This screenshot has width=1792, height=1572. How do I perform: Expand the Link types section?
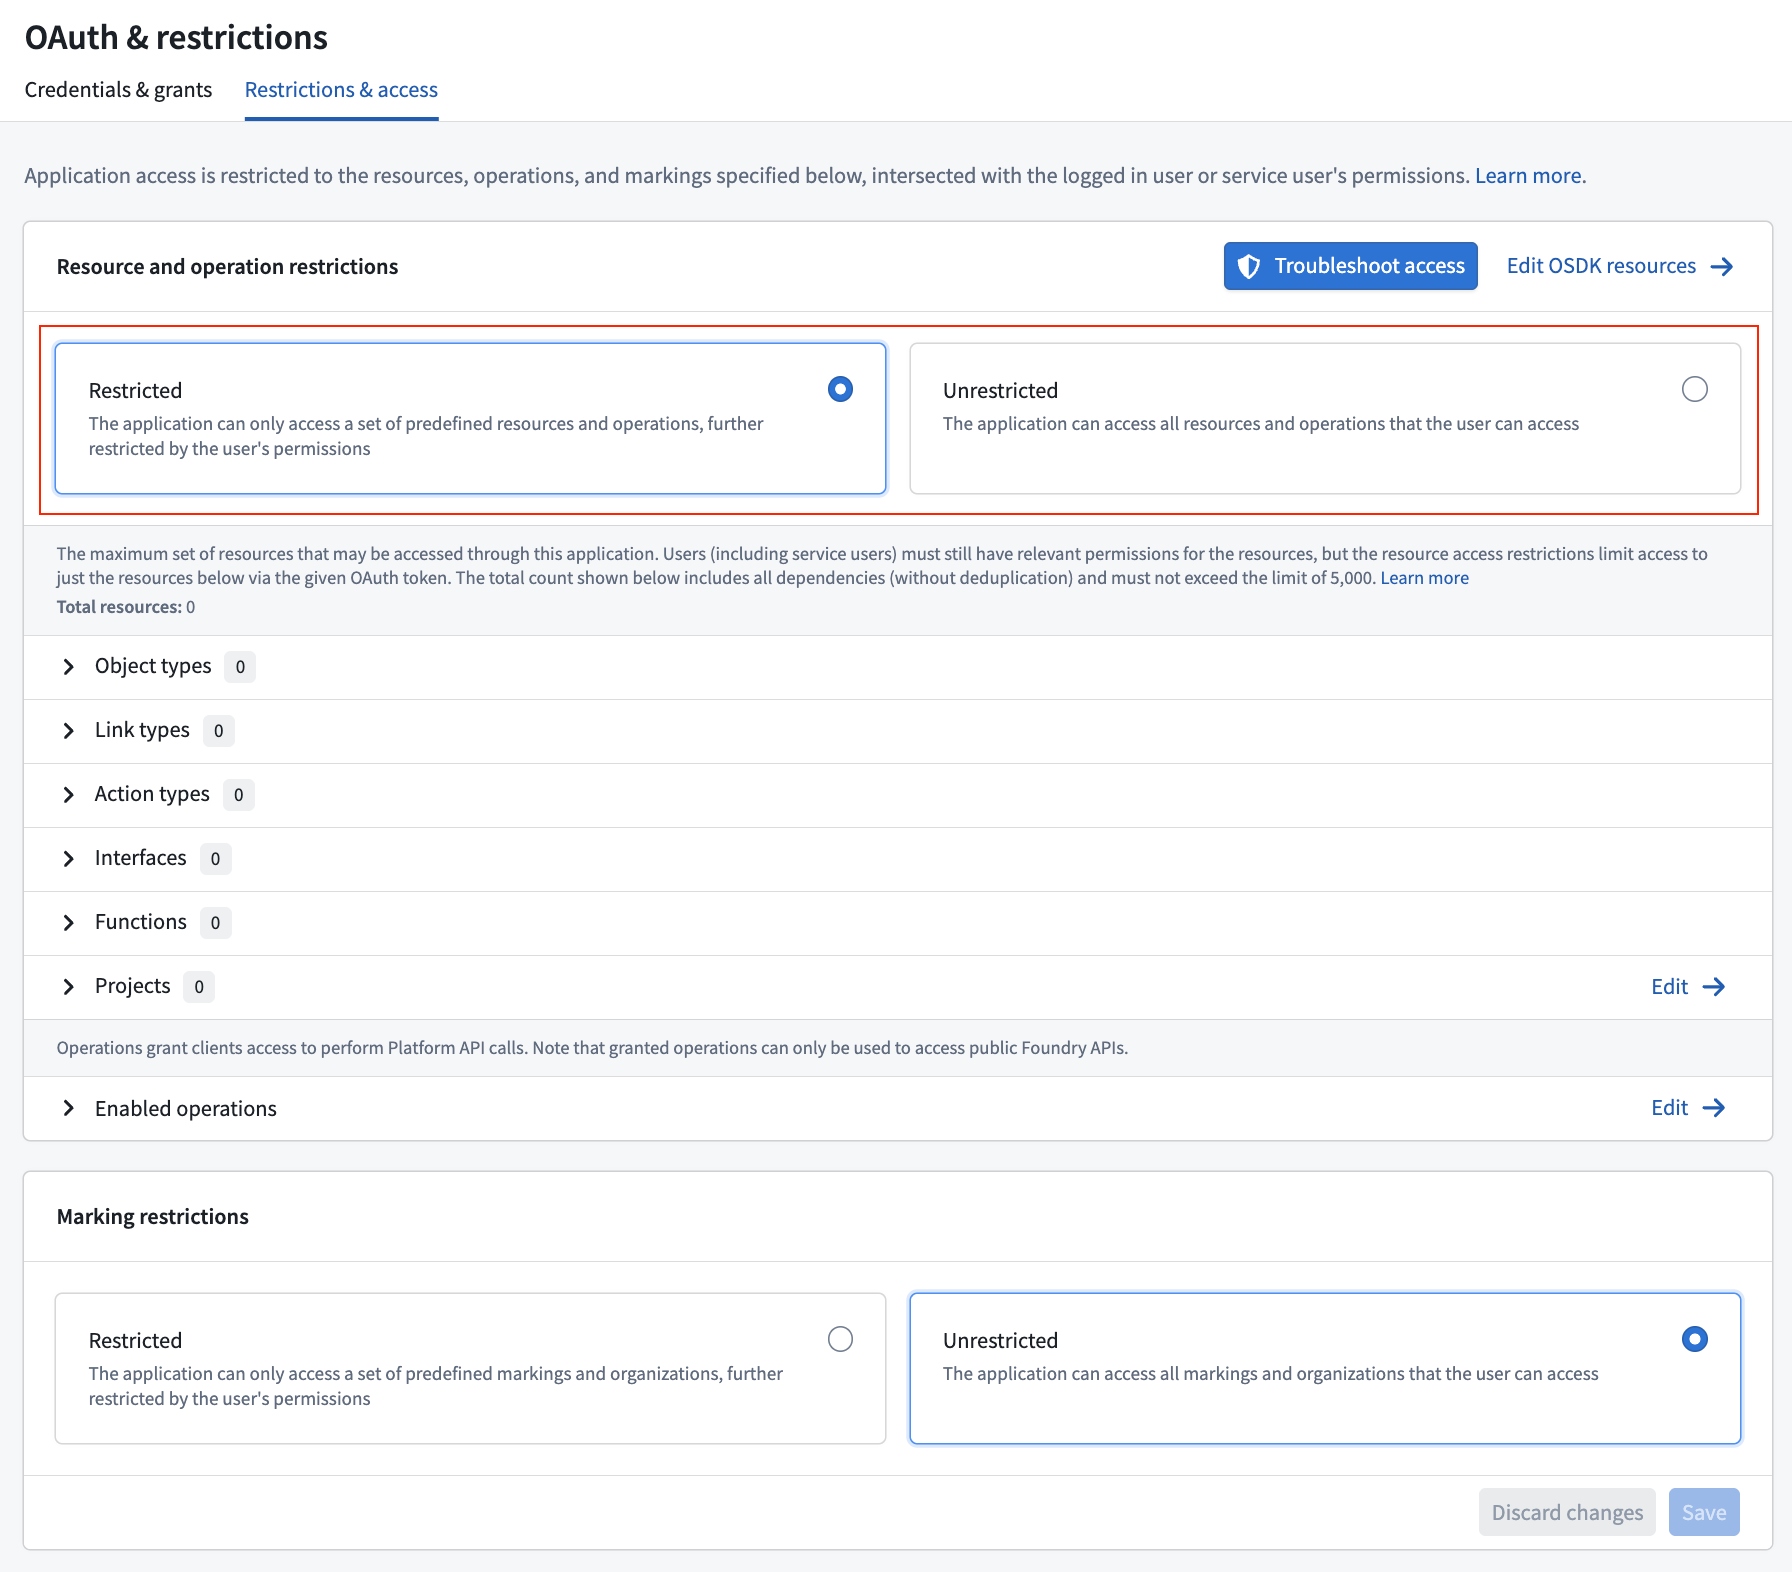pyautogui.click(x=68, y=731)
